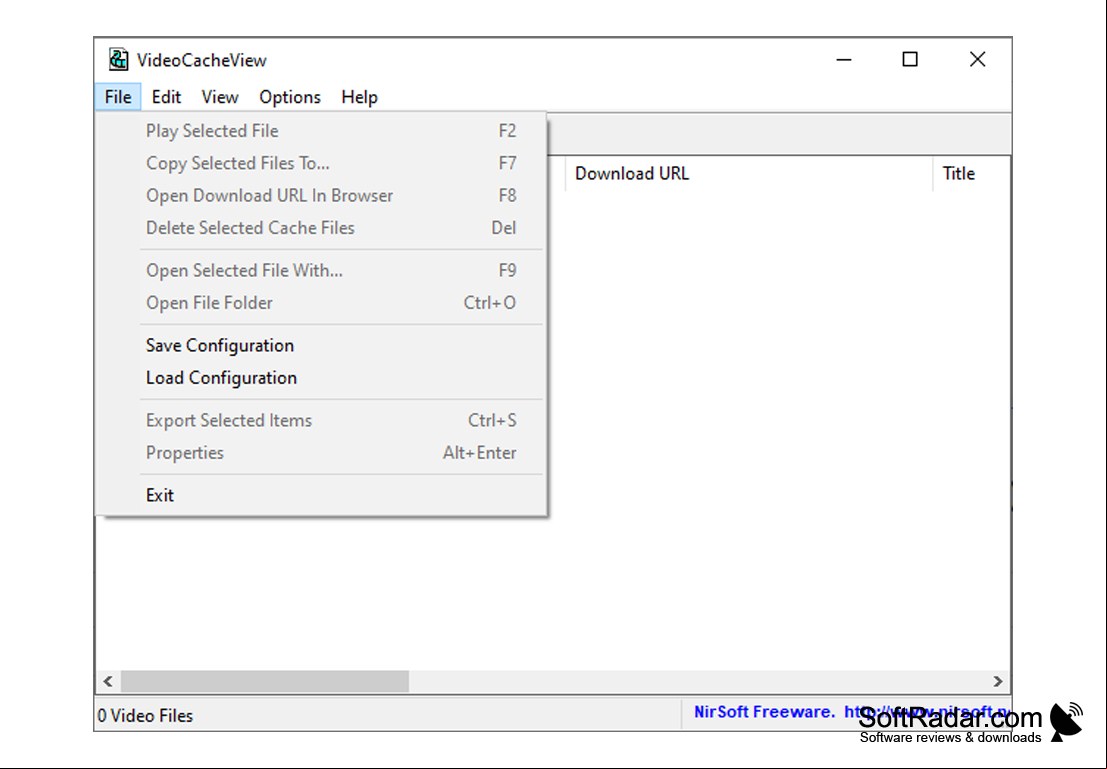Click the VideoCacheView app icon in title bar
Screen dimensions: 1107x769
[118, 60]
